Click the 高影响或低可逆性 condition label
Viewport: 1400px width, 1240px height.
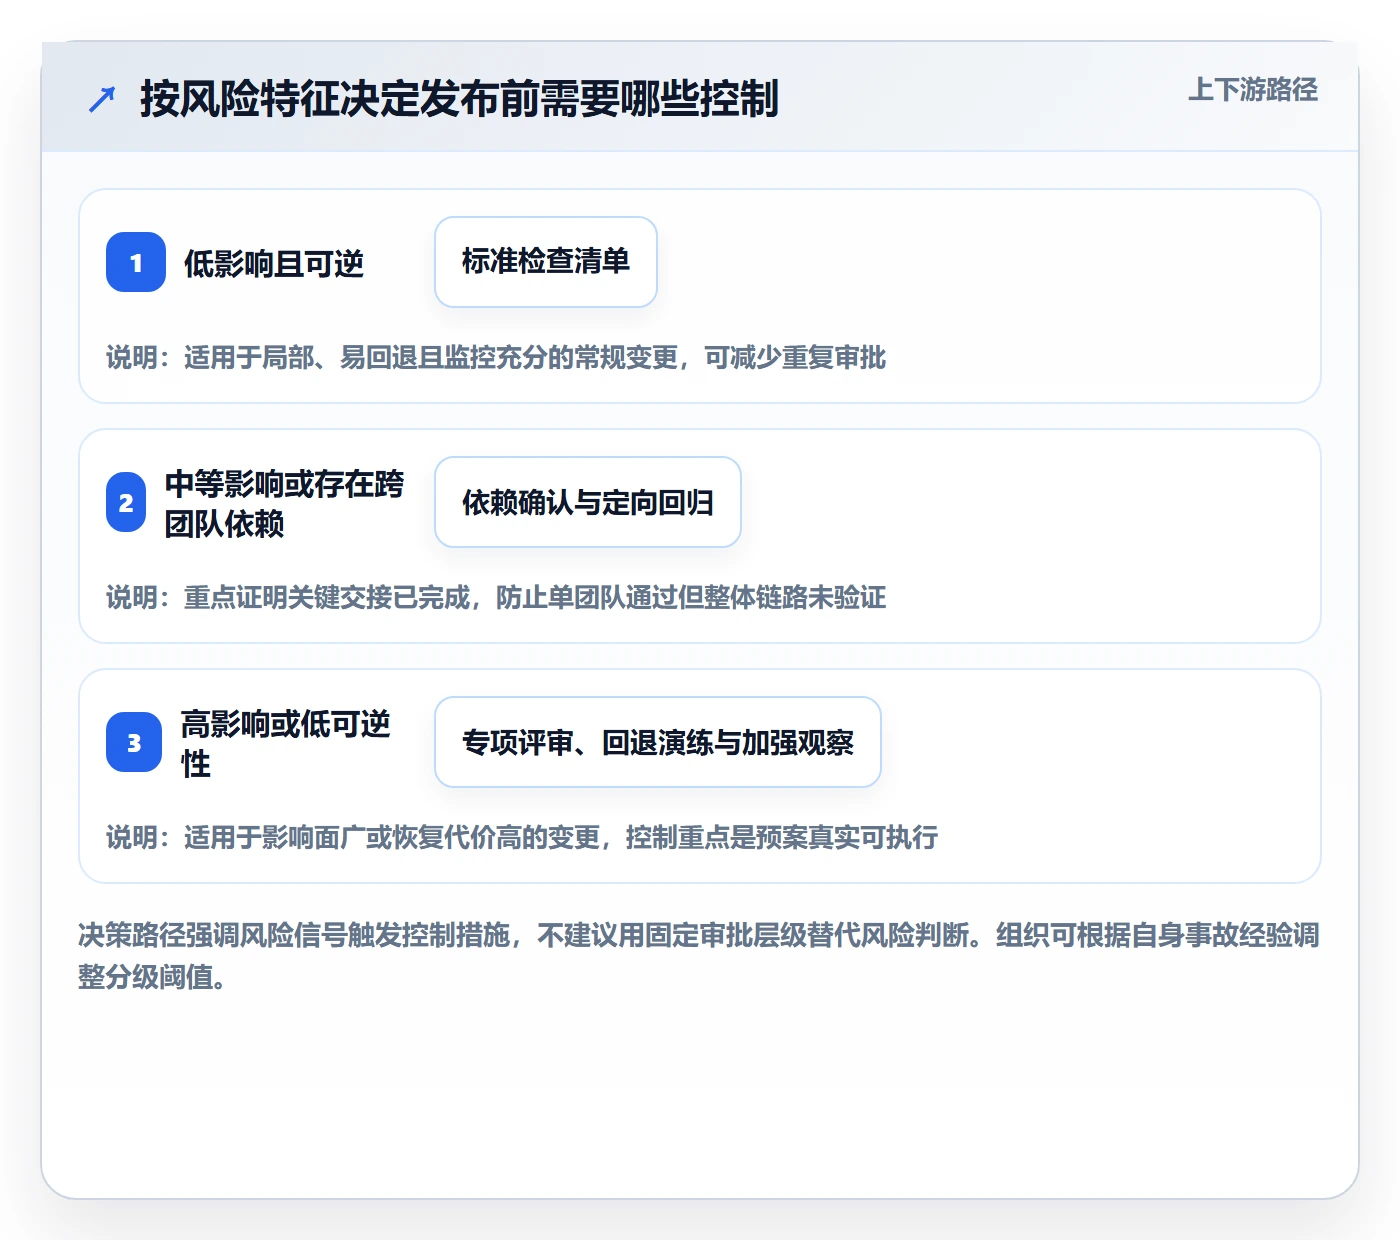point(286,743)
